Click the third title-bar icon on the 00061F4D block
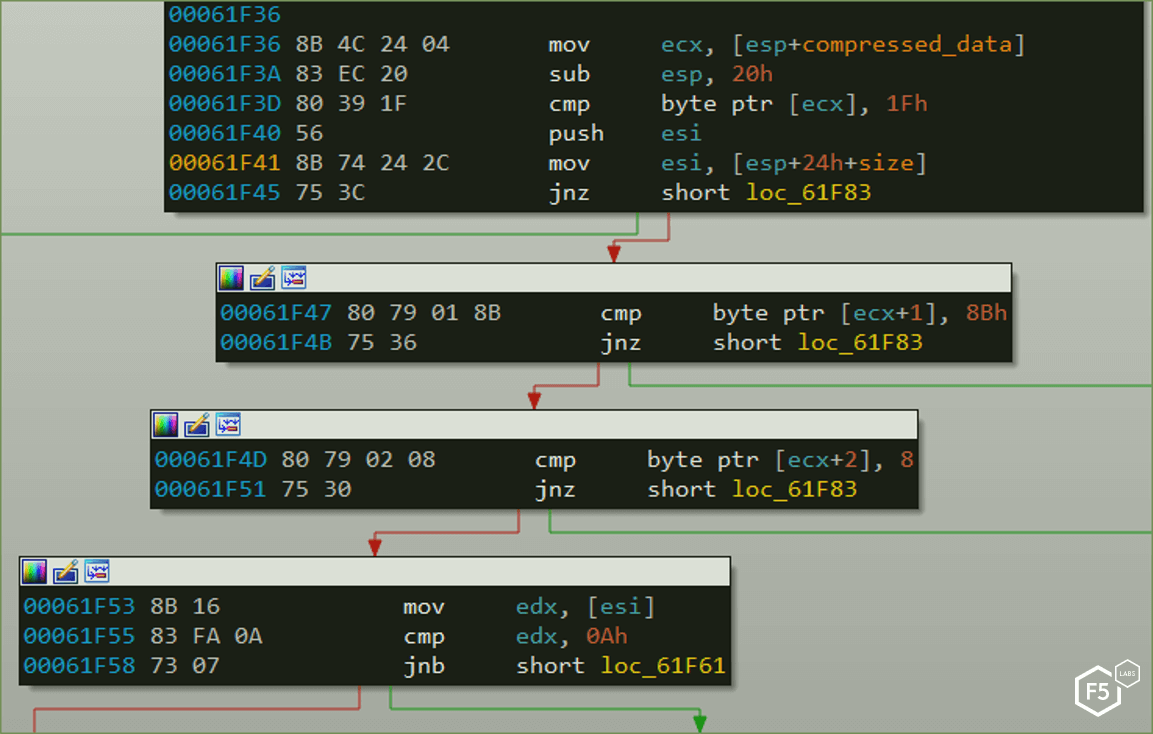The image size is (1153, 734). coord(227,425)
